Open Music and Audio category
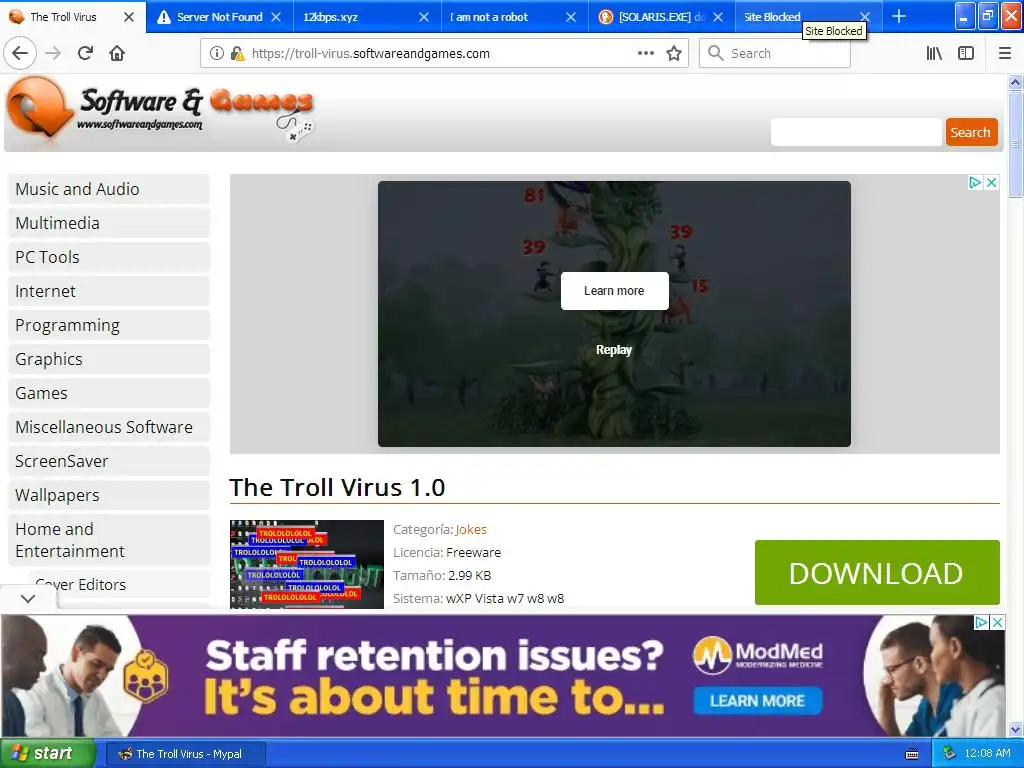The image size is (1024, 768). tap(108, 189)
